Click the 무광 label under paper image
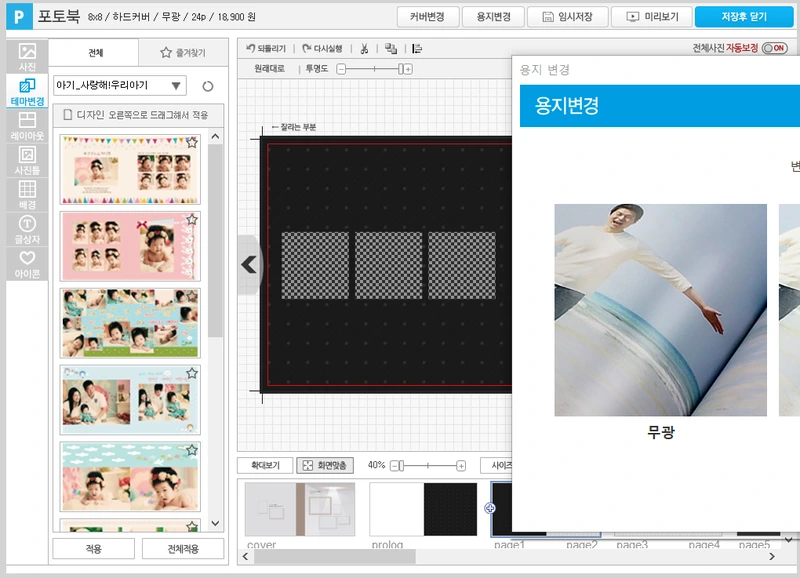 [x=661, y=432]
